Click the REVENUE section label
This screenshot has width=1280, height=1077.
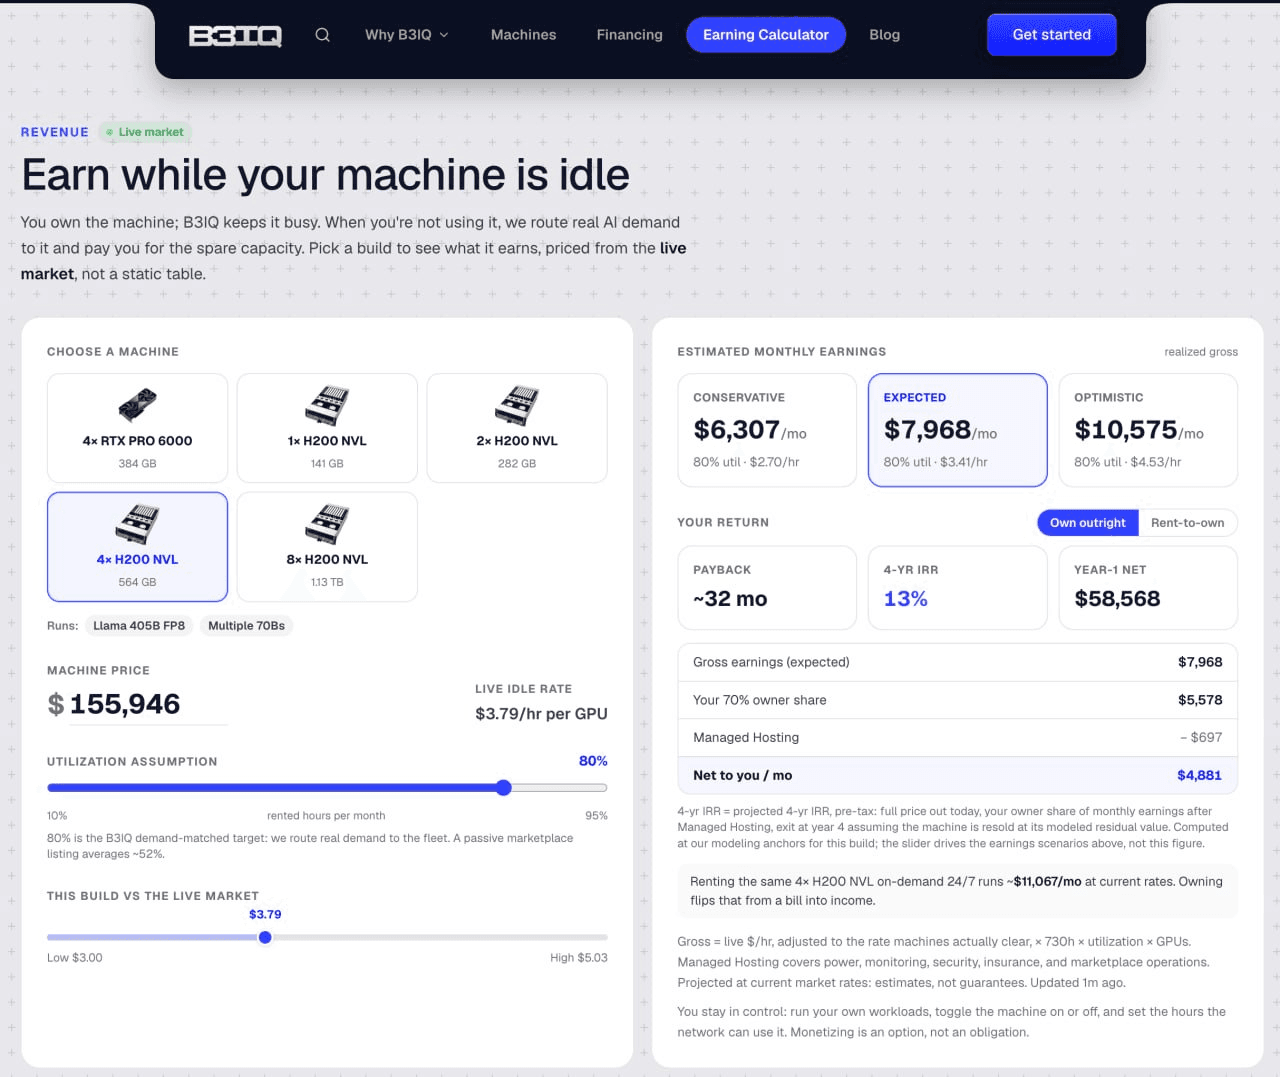[55, 132]
